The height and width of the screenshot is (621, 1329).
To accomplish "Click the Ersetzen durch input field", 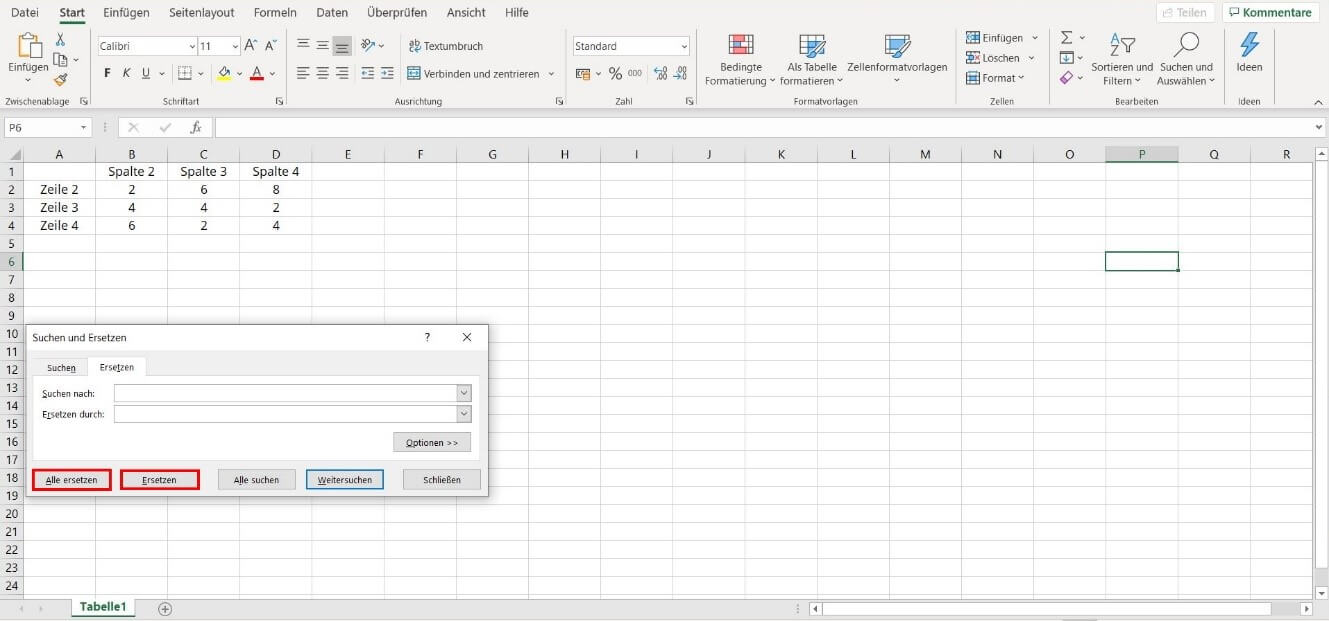I will pos(285,414).
